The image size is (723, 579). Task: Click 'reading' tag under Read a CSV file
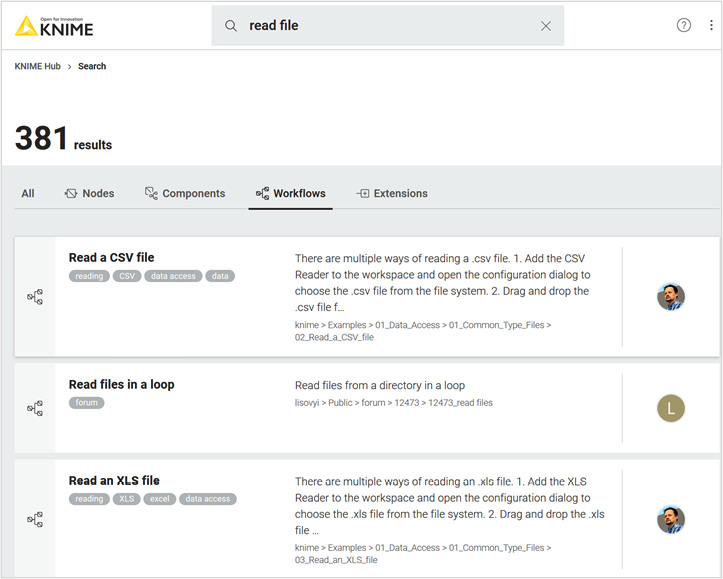click(x=89, y=276)
